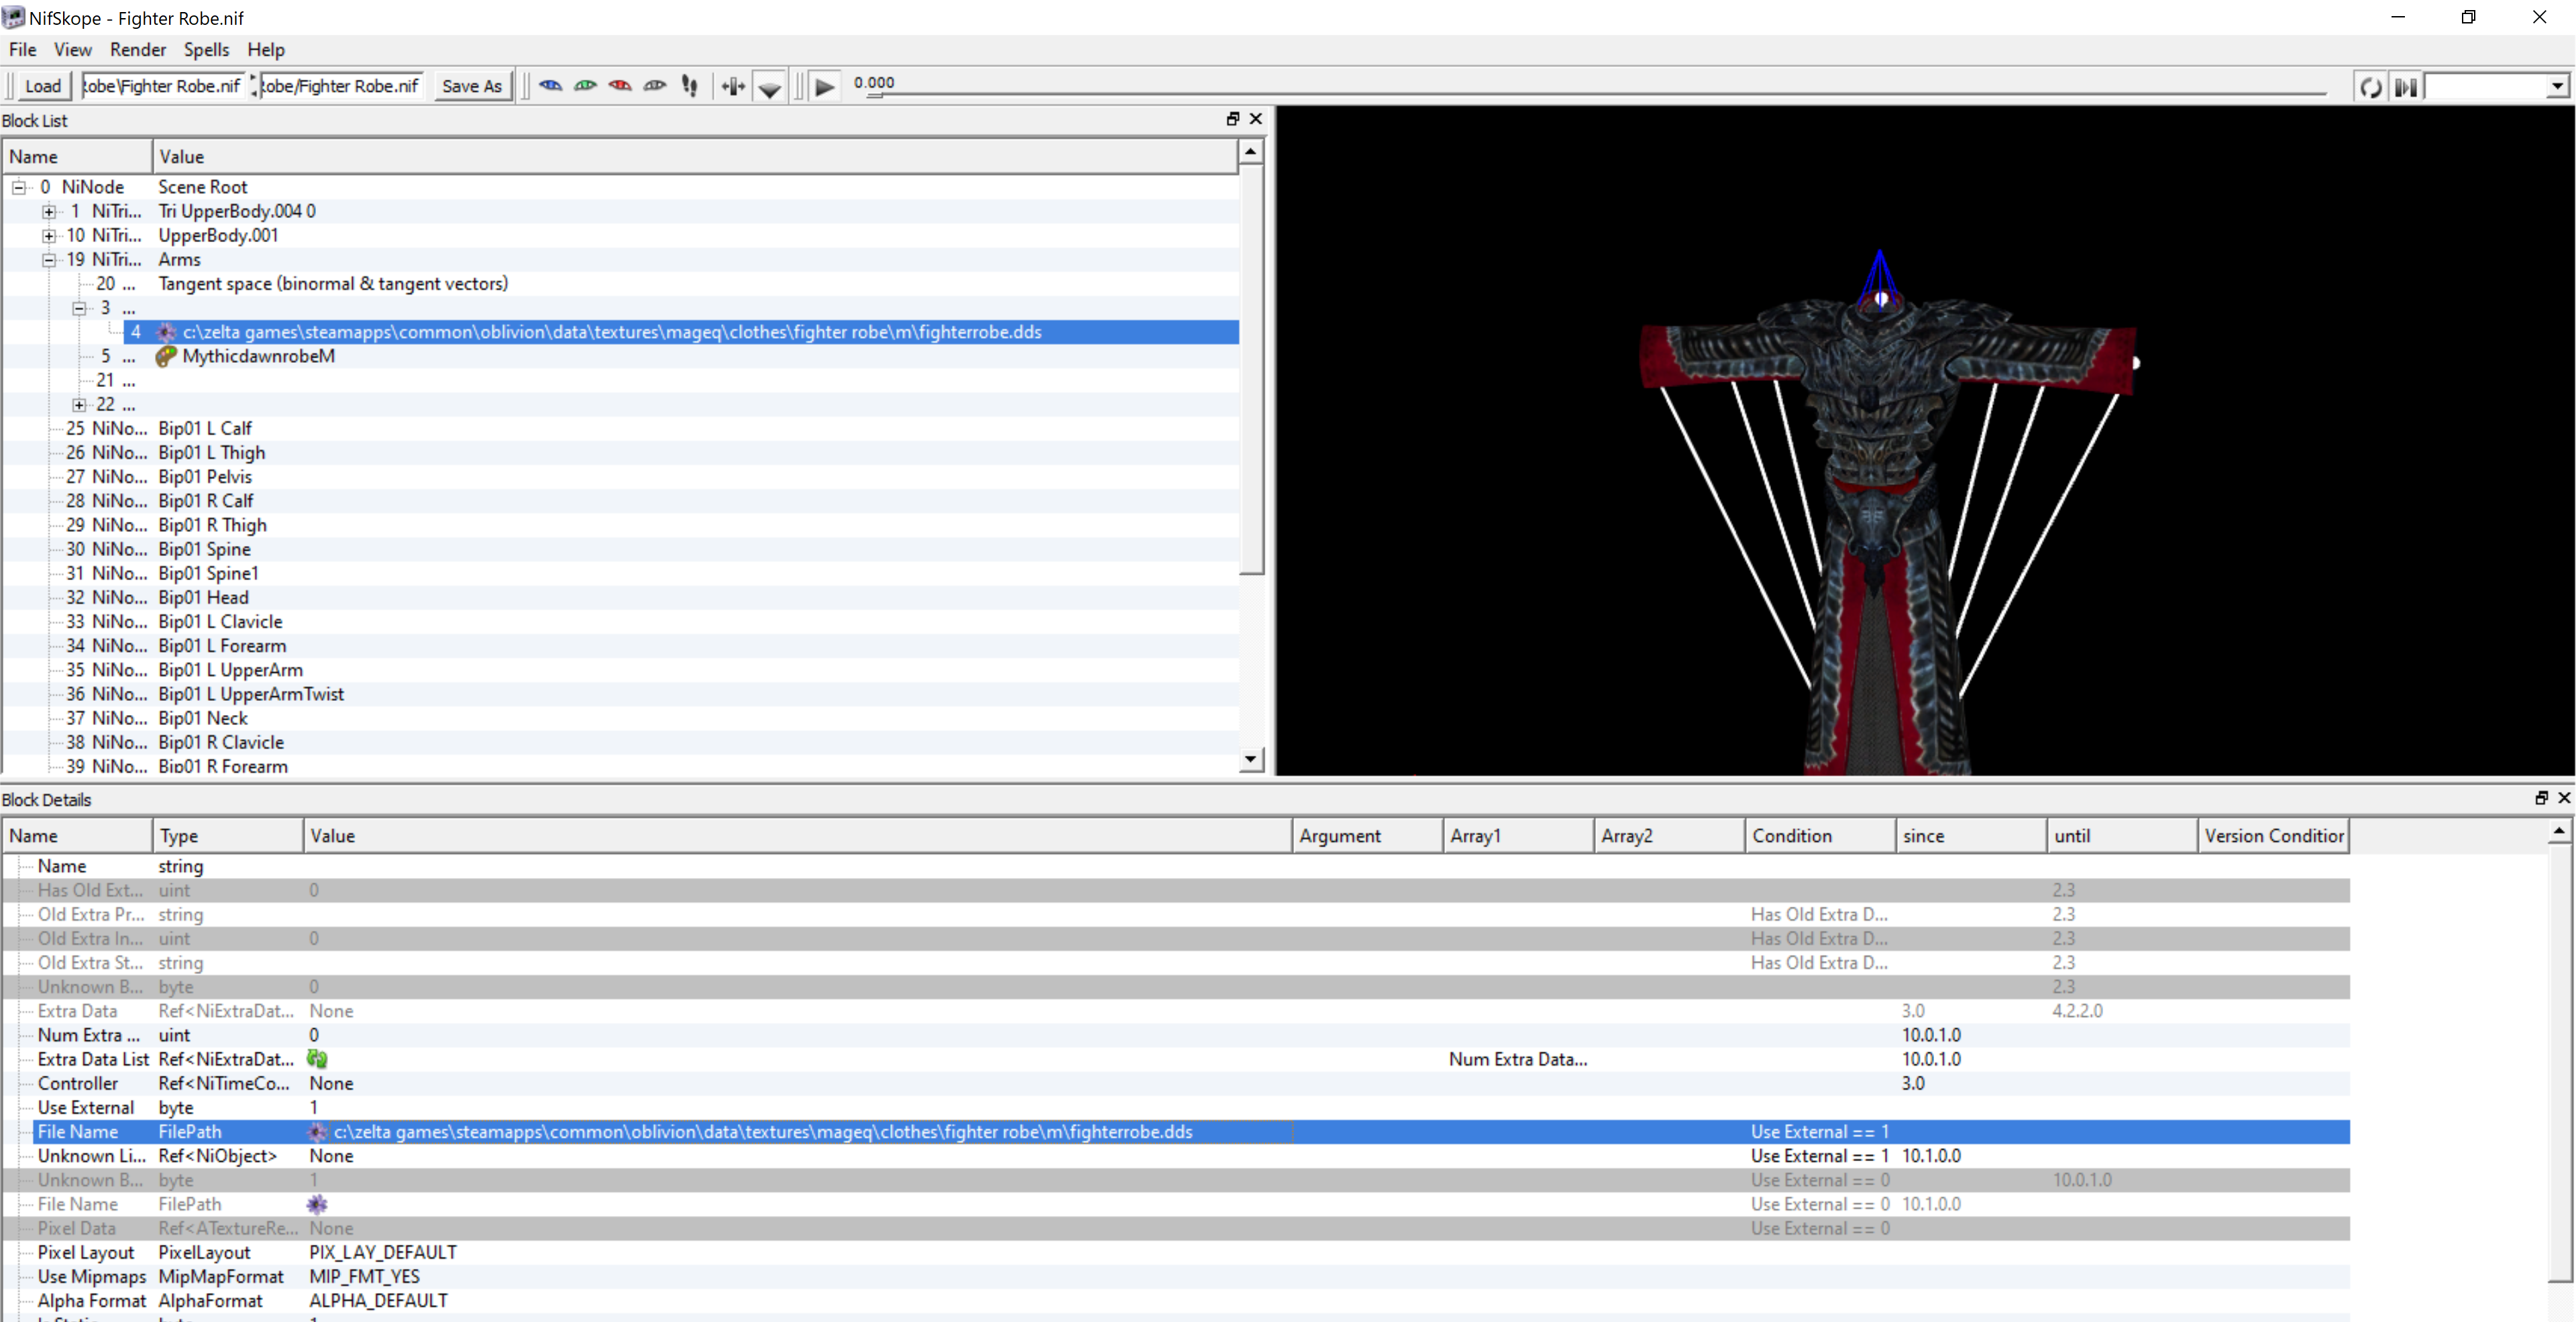Select the Bip01 Pelvis node row

pos(205,477)
